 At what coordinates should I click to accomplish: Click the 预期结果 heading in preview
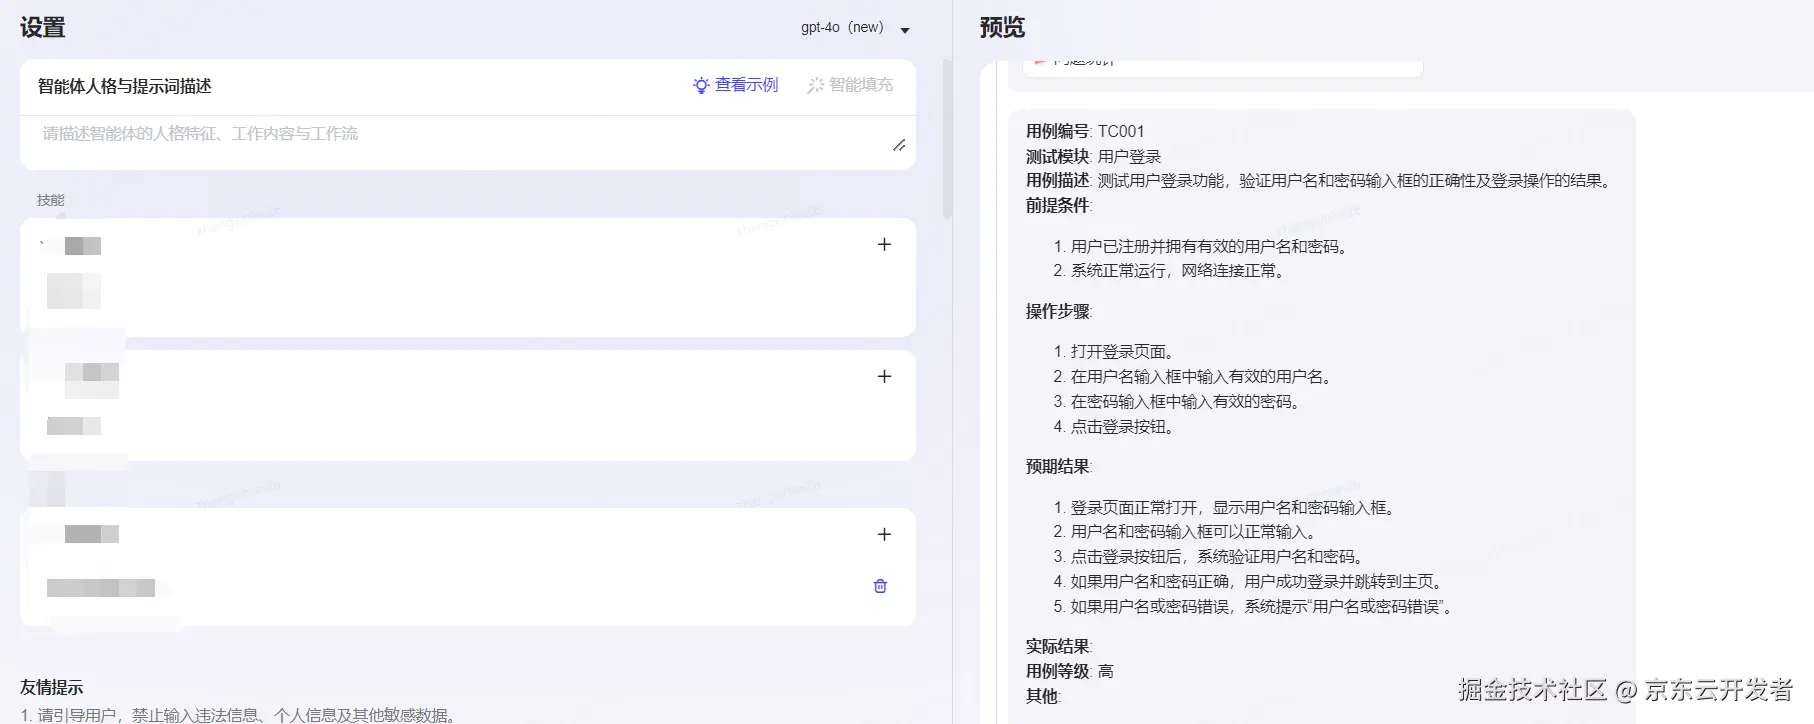coord(1058,466)
